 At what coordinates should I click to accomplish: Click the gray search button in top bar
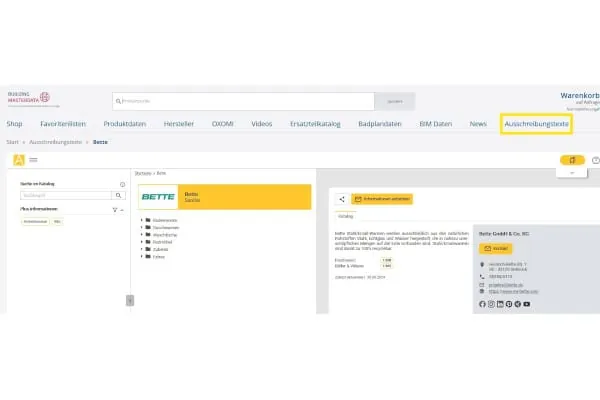[x=395, y=101]
